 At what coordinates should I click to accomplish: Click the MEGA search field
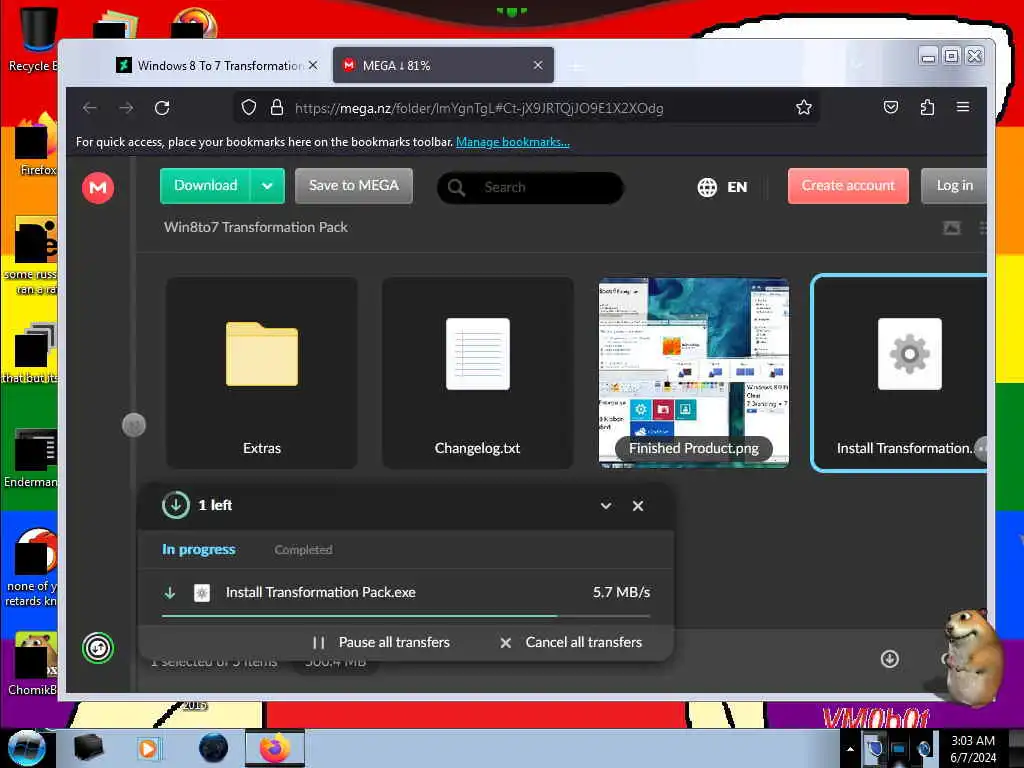[x=530, y=188]
